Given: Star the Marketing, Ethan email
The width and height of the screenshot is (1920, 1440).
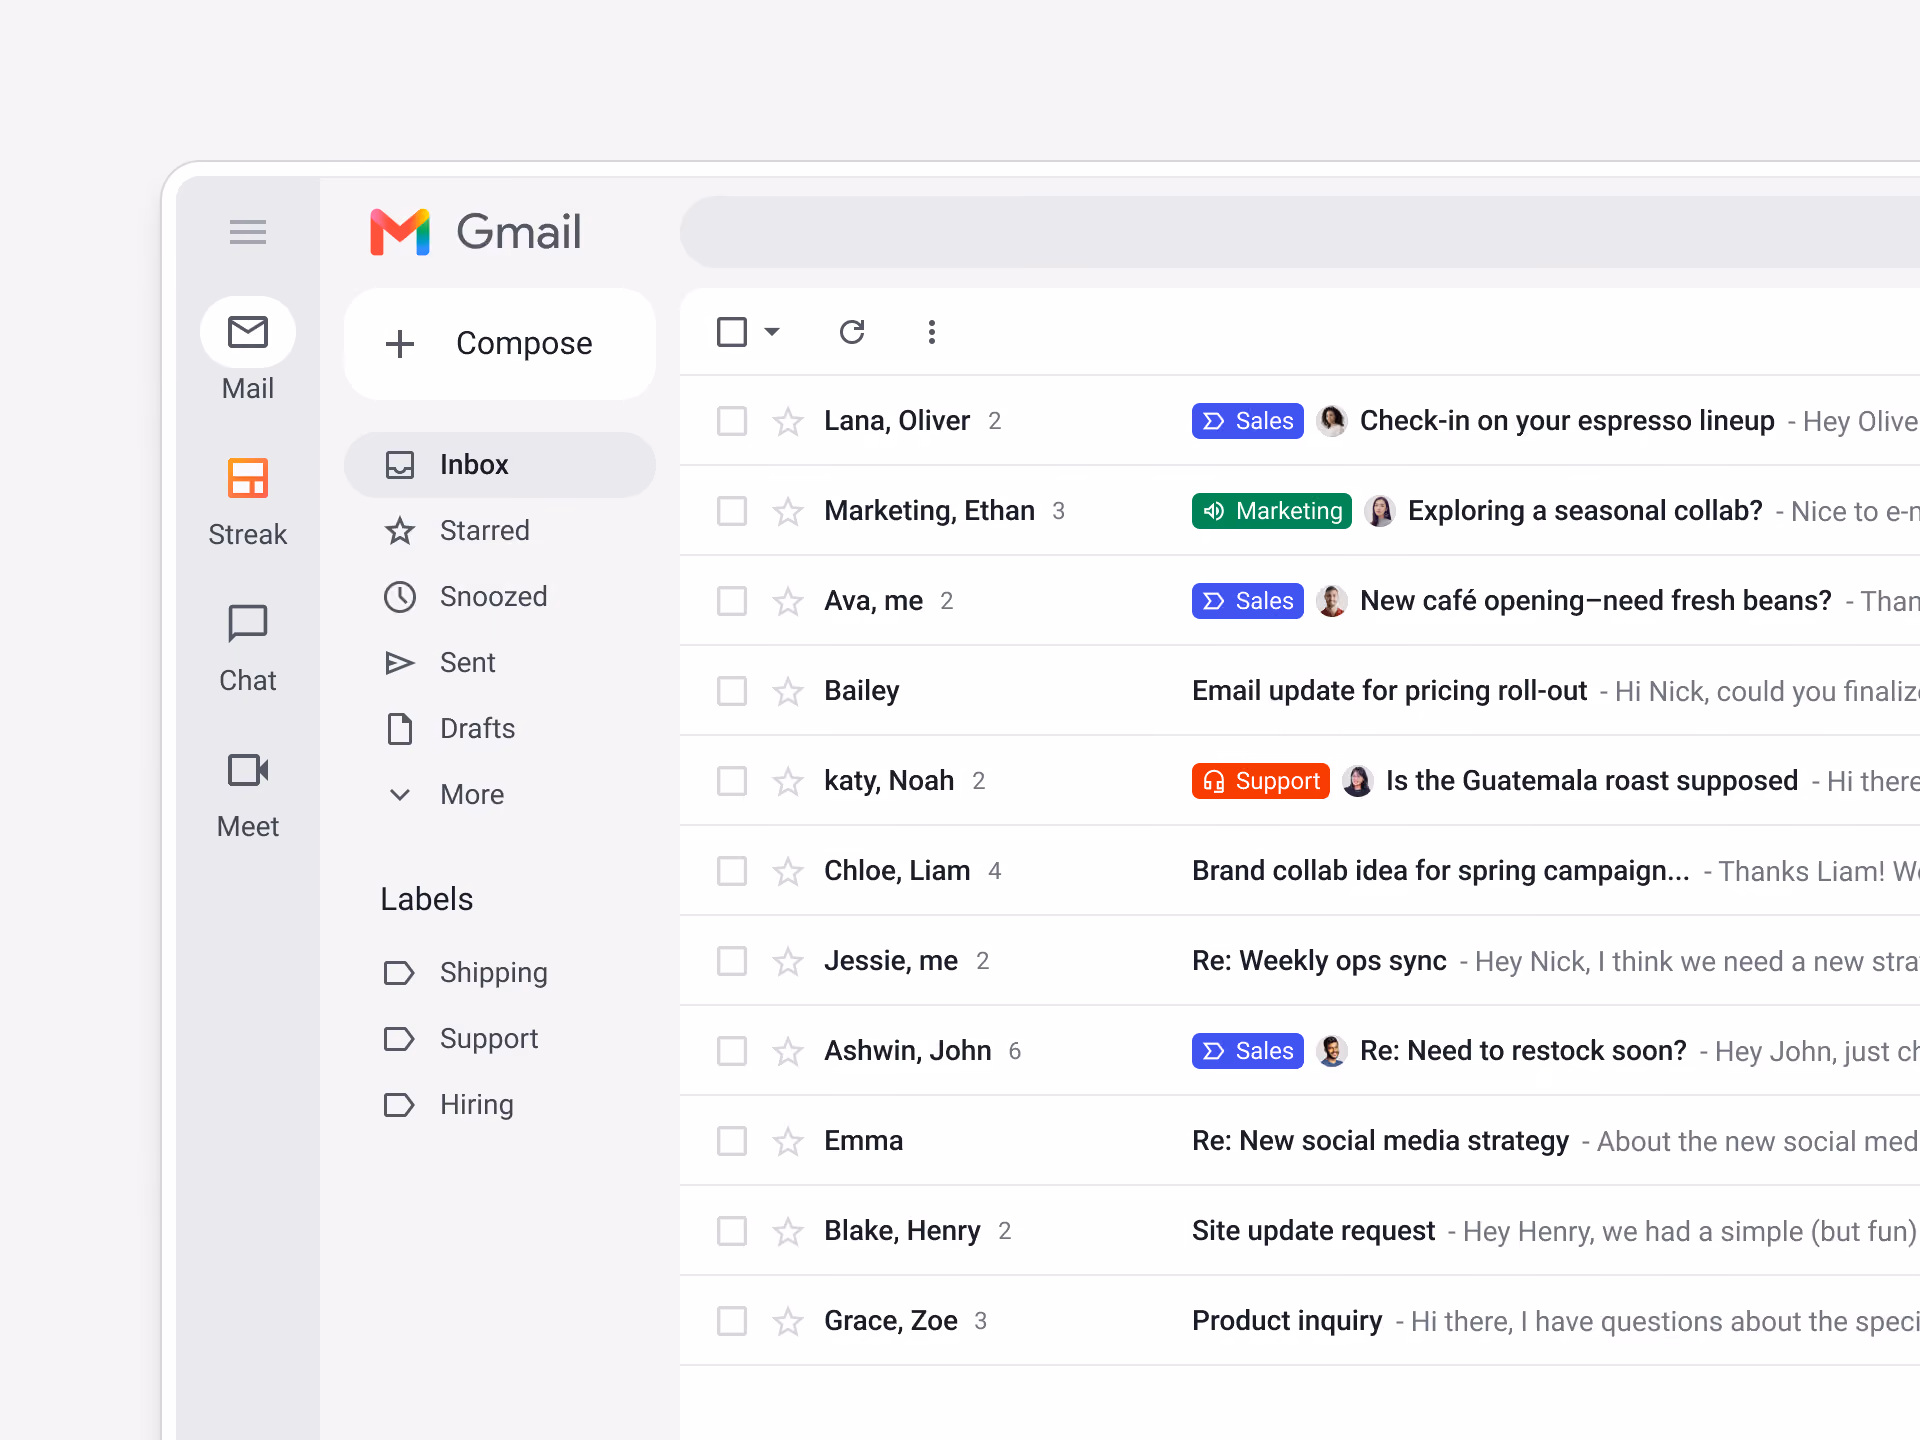Looking at the screenshot, I should click(788, 511).
